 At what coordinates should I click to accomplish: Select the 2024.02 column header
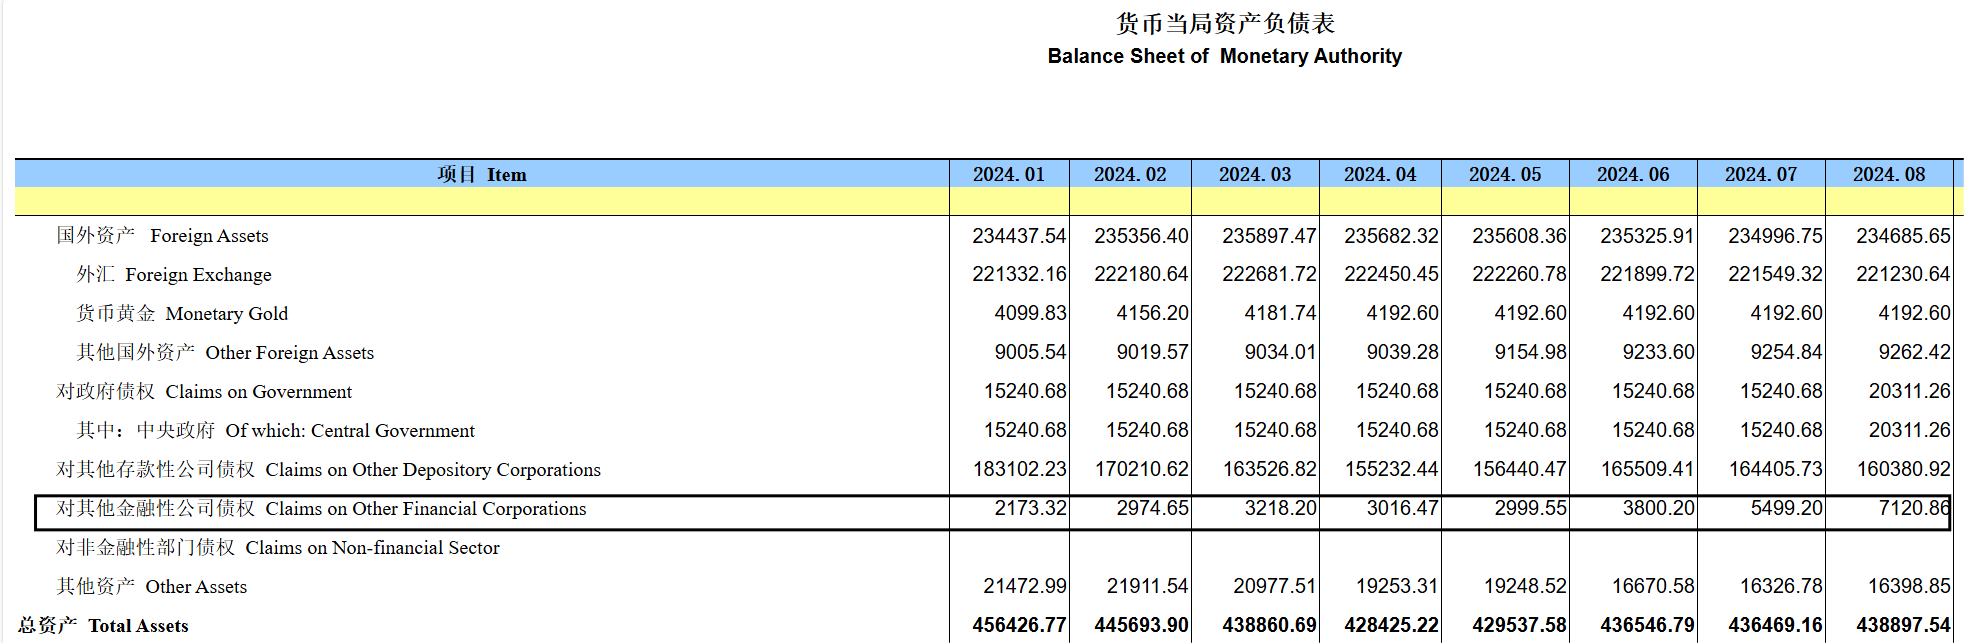(1130, 174)
